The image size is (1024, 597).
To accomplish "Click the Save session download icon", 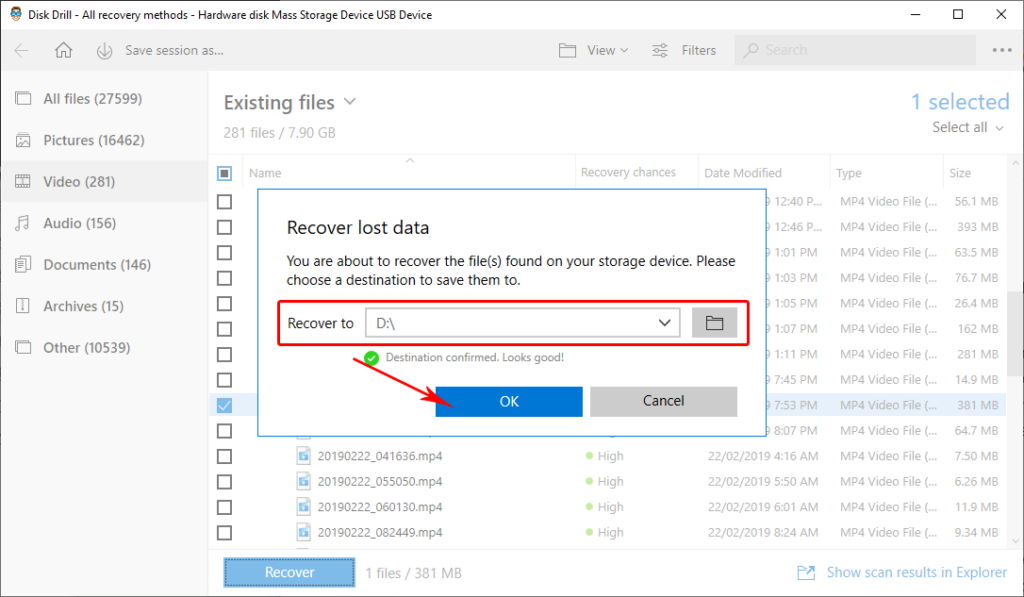I will pyautogui.click(x=105, y=51).
